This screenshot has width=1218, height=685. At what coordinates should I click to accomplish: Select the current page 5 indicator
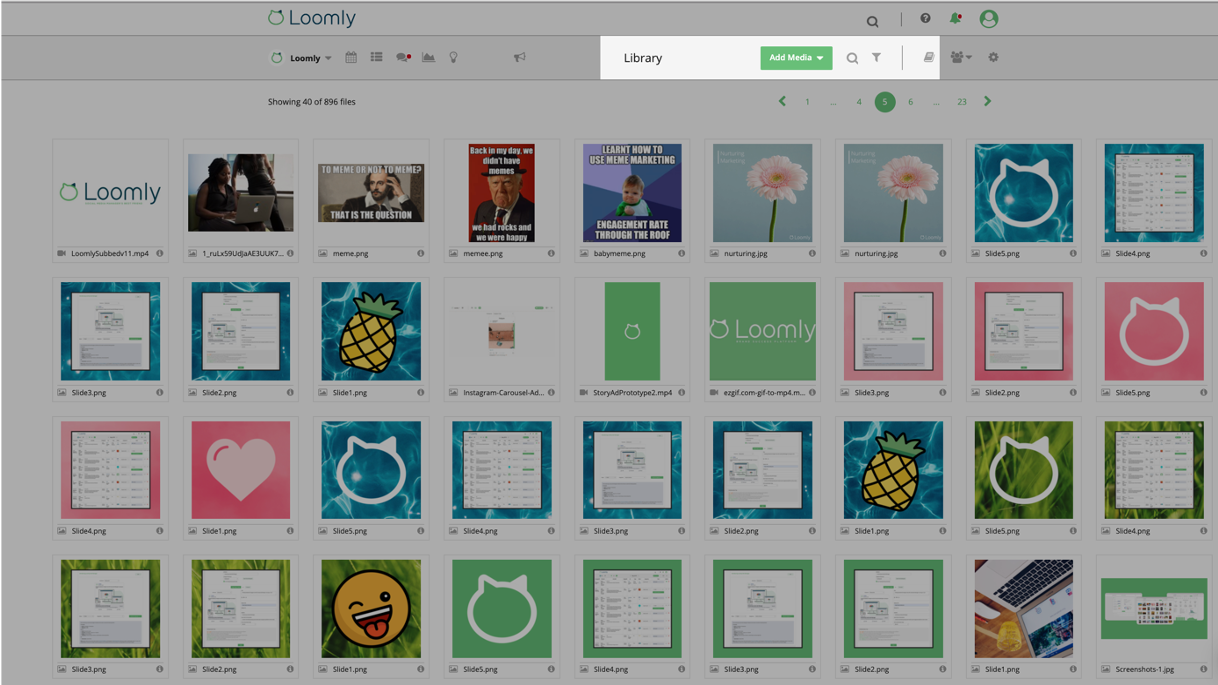pos(884,102)
